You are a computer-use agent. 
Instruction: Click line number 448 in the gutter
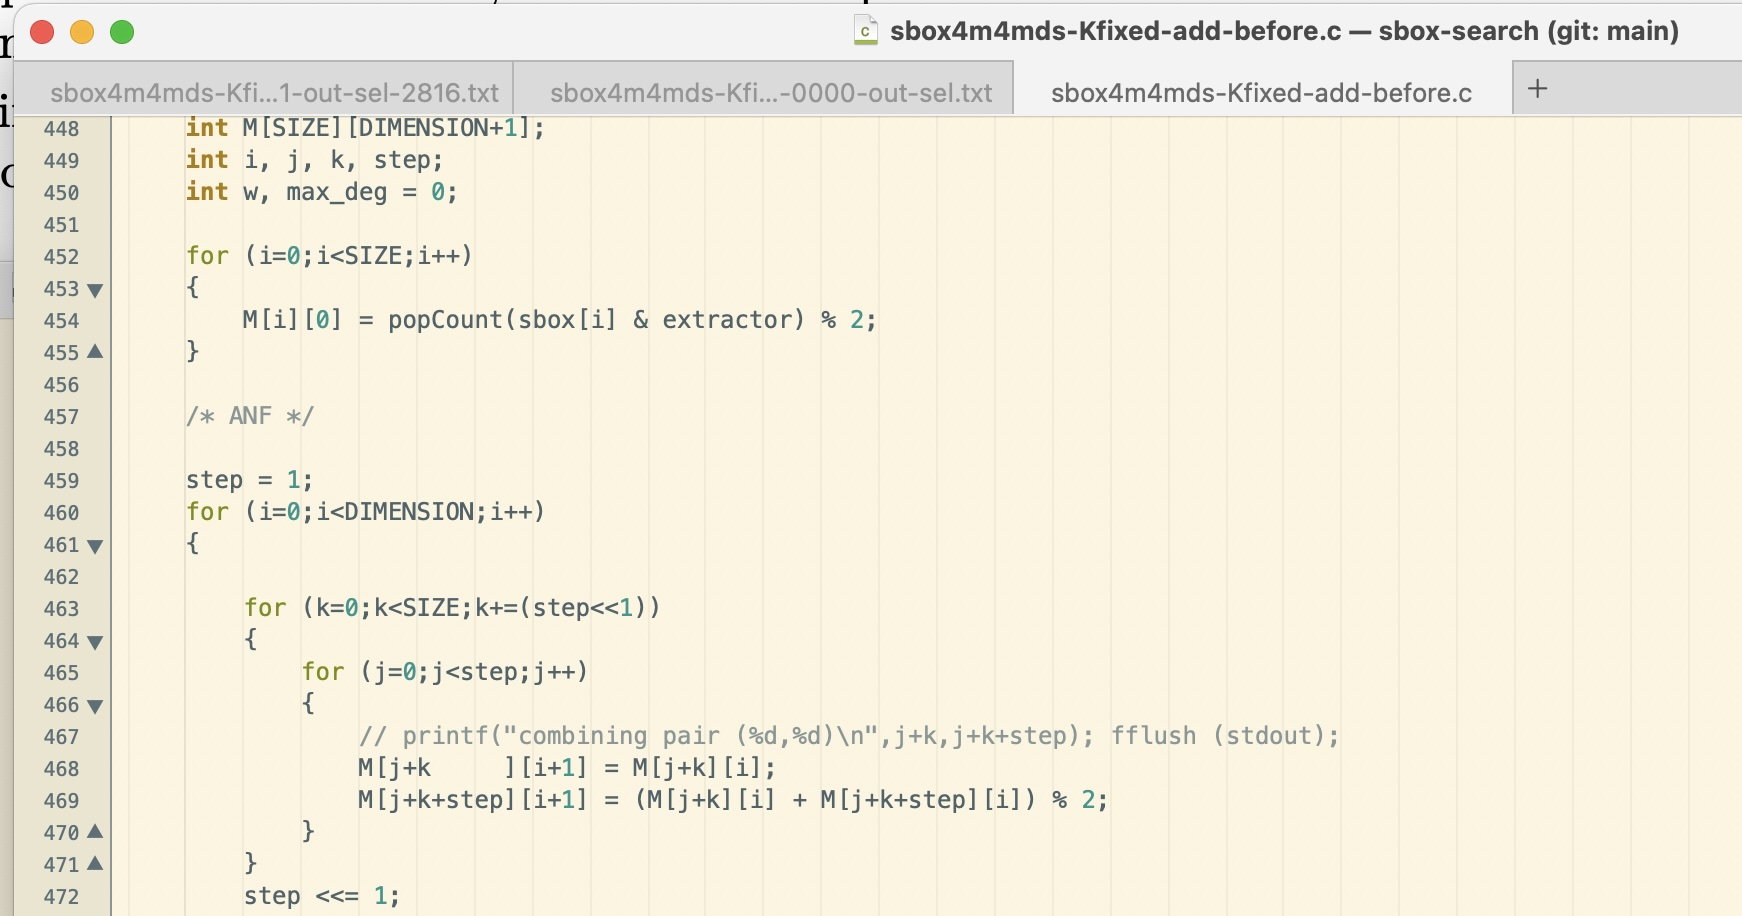pyautogui.click(x=62, y=128)
